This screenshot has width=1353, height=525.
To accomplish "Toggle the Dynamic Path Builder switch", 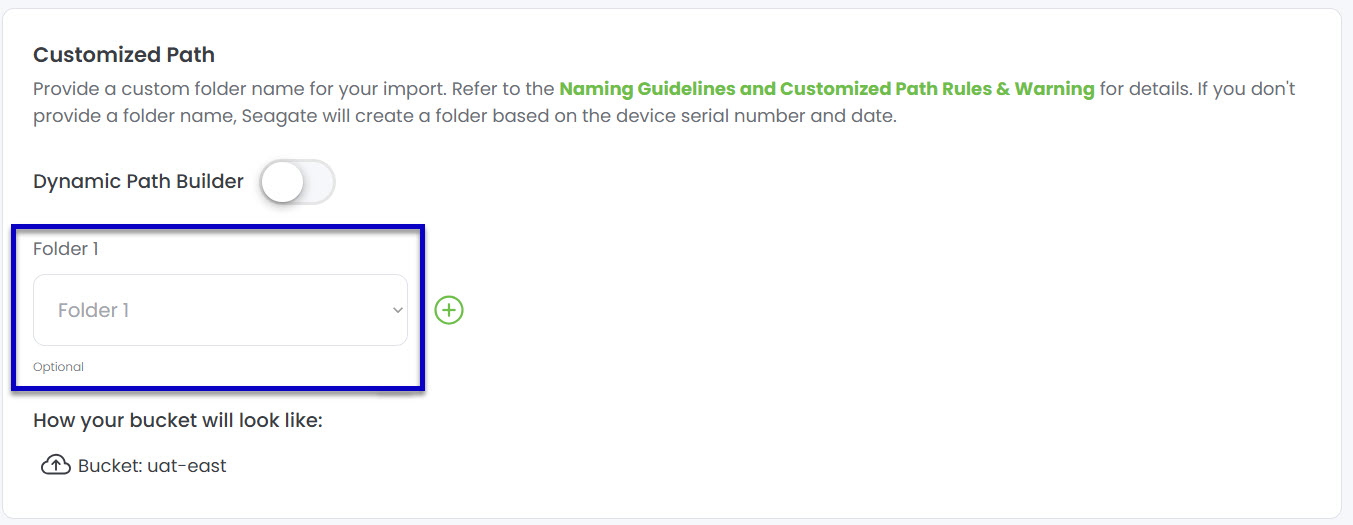I will click(297, 183).
